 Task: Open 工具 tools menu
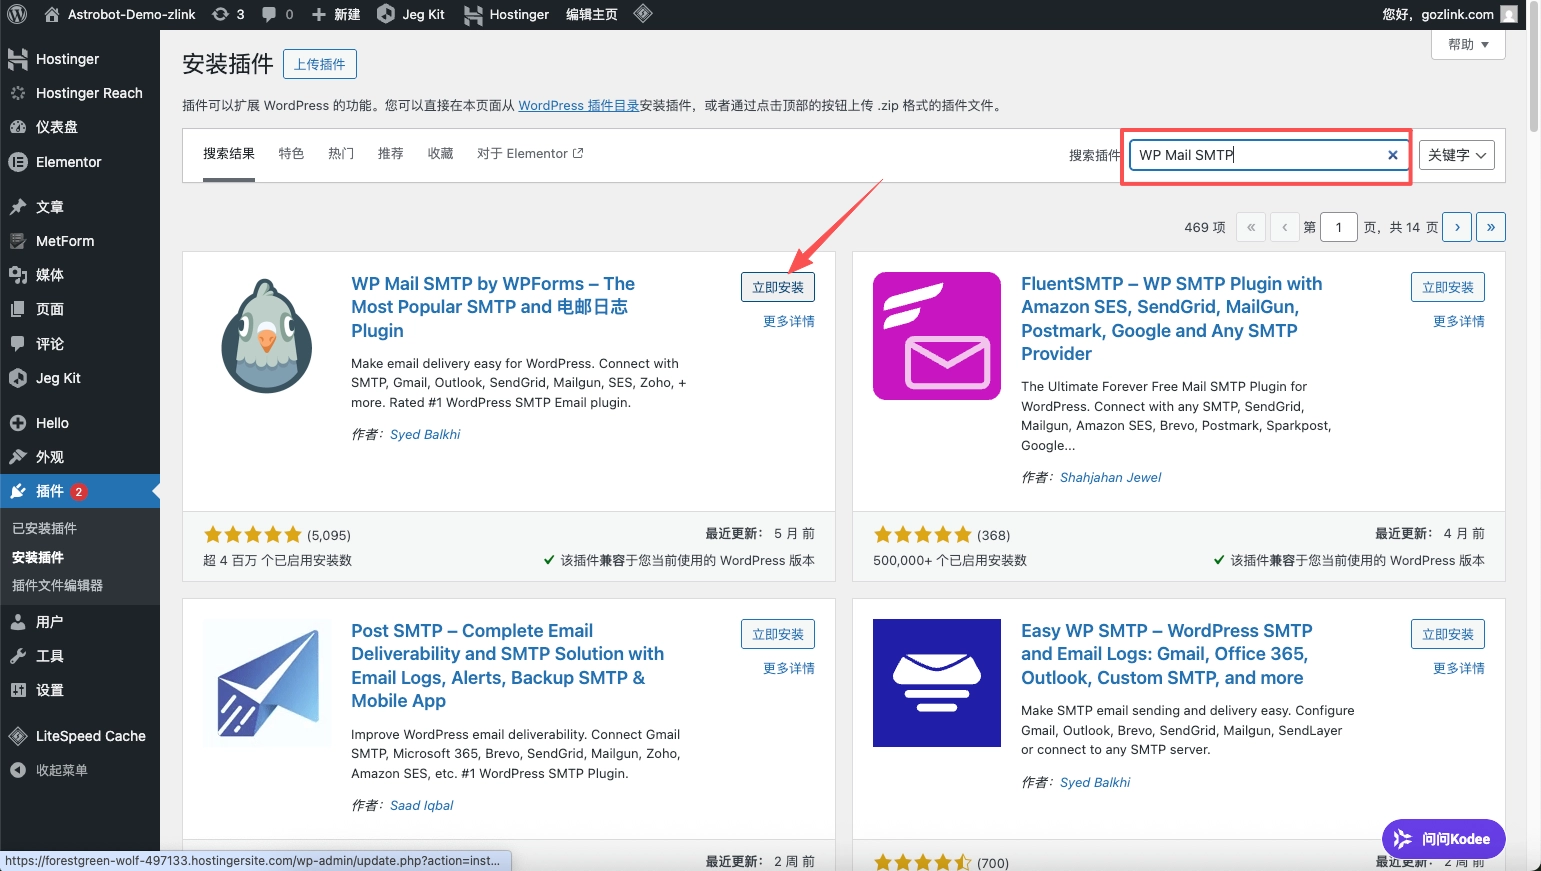(x=80, y=656)
